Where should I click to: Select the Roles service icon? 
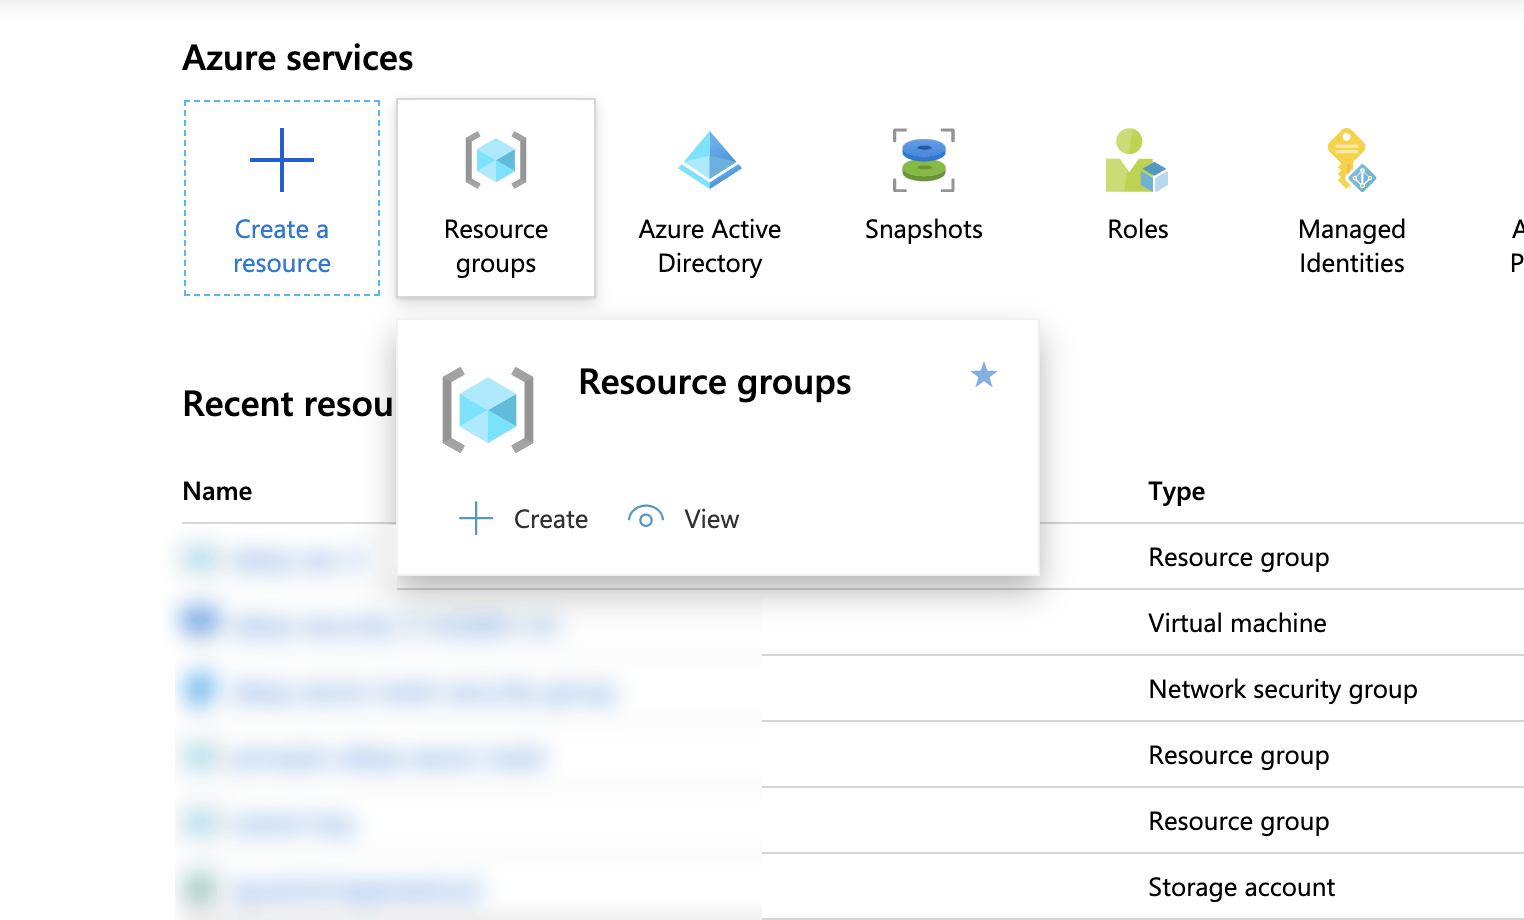[1137, 160]
